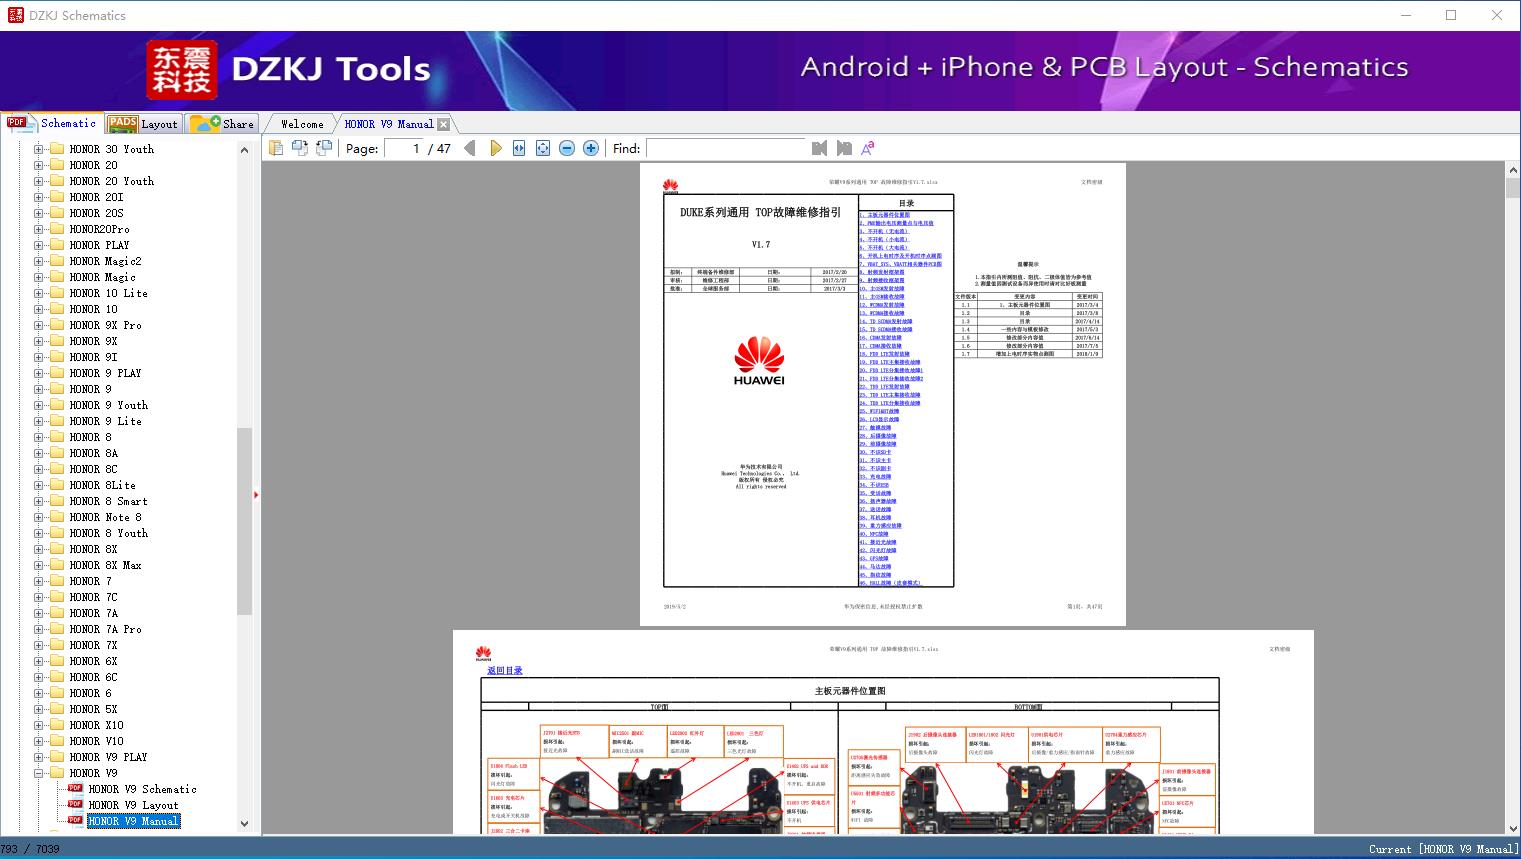
Task: Select the HONOR V9 Manual document tab
Action: click(x=389, y=124)
